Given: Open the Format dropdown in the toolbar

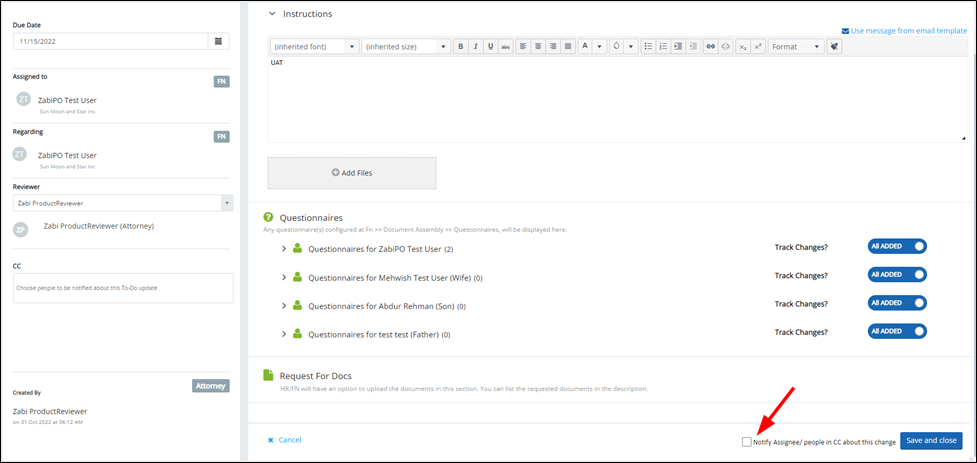Looking at the screenshot, I should [796, 47].
